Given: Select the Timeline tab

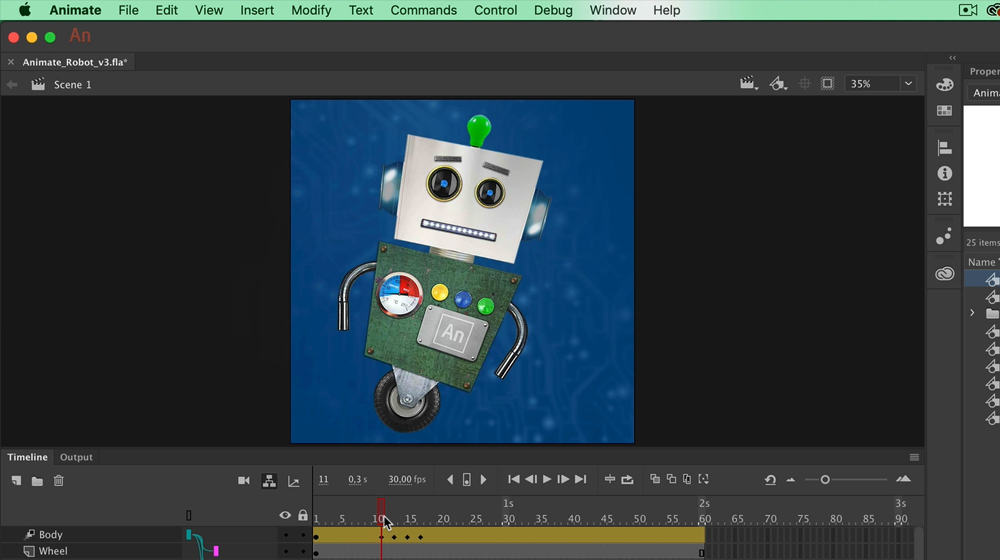Looking at the screenshot, I should 27,457.
